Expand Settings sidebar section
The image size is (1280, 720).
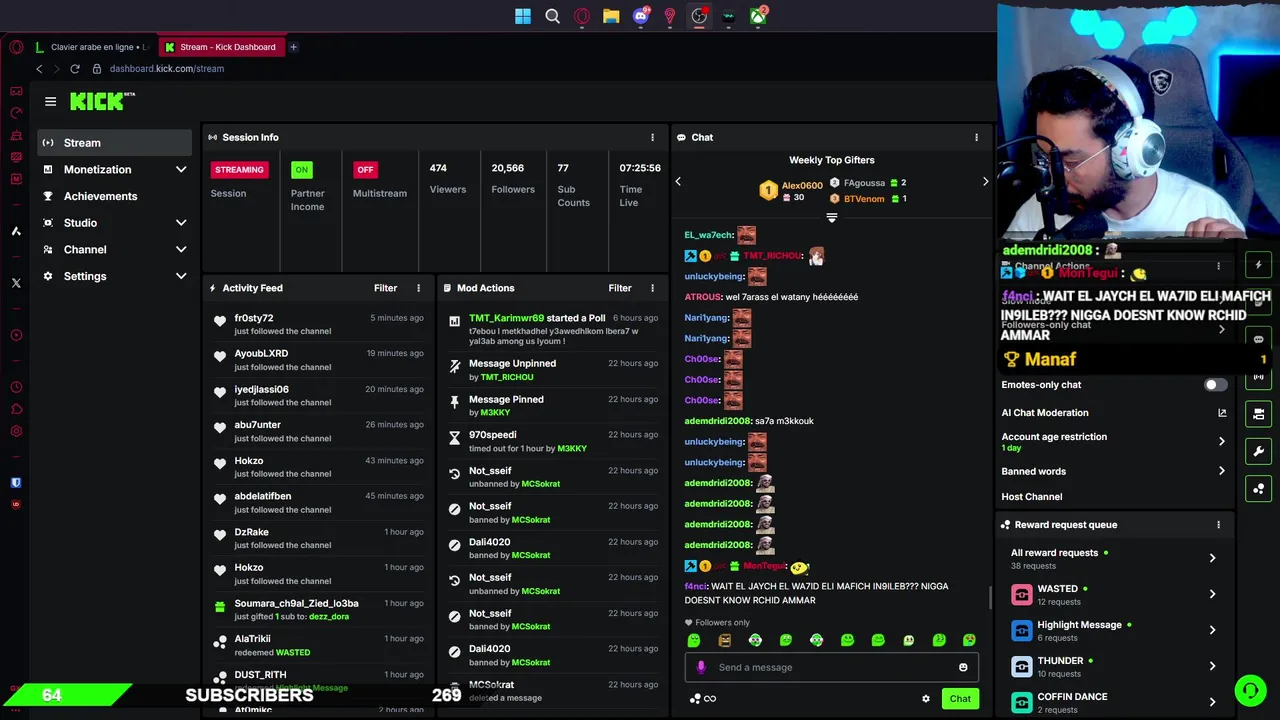tap(181, 277)
